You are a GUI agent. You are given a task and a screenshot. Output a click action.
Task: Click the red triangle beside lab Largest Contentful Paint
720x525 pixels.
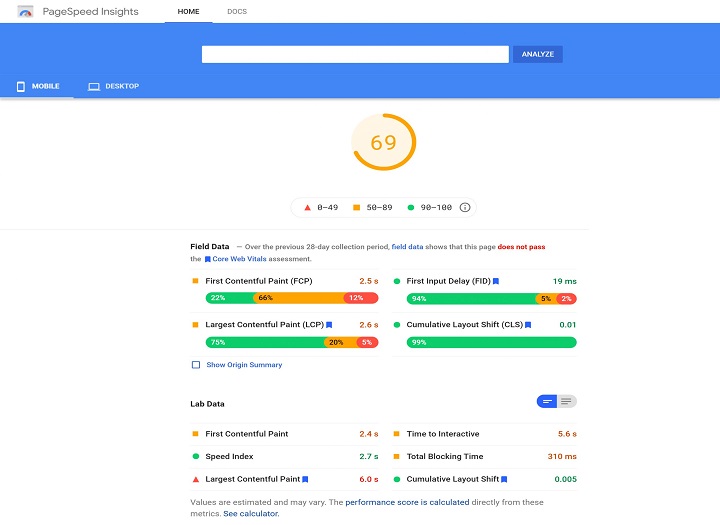pos(196,480)
